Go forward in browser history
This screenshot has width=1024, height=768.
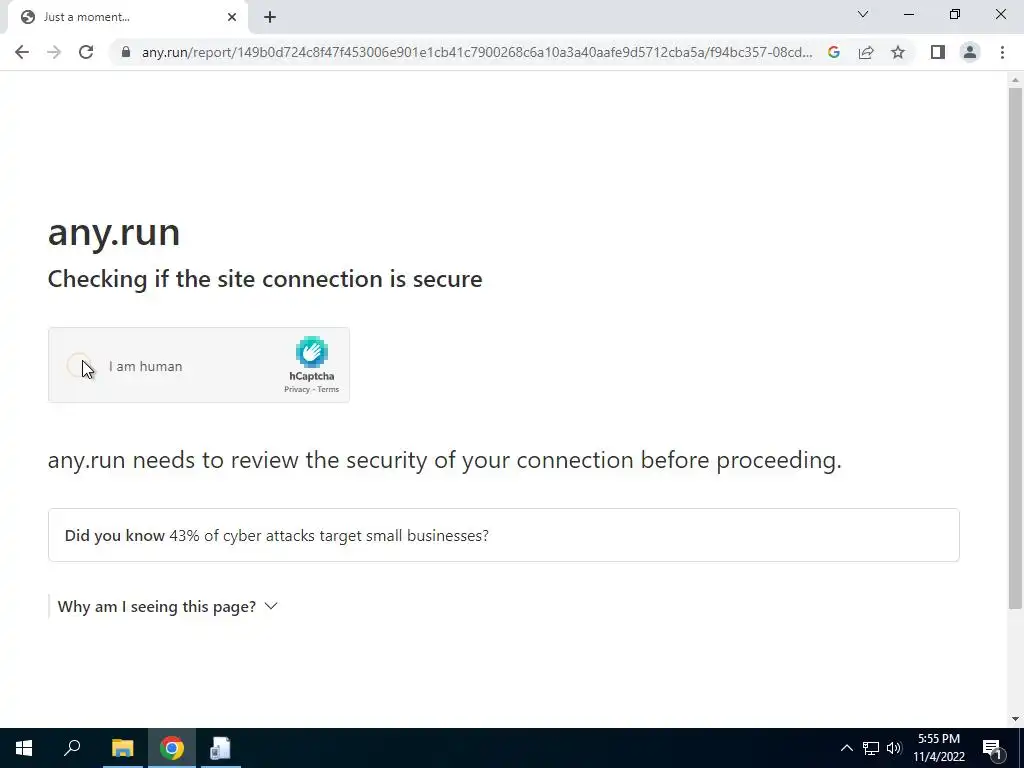(54, 52)
